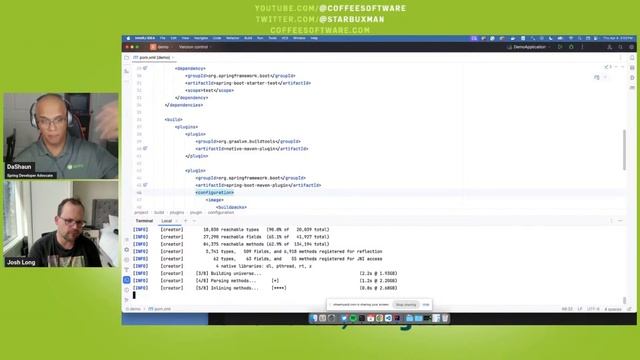
Task: Run DemoApplication with the play icon
Action: point(560,47)
